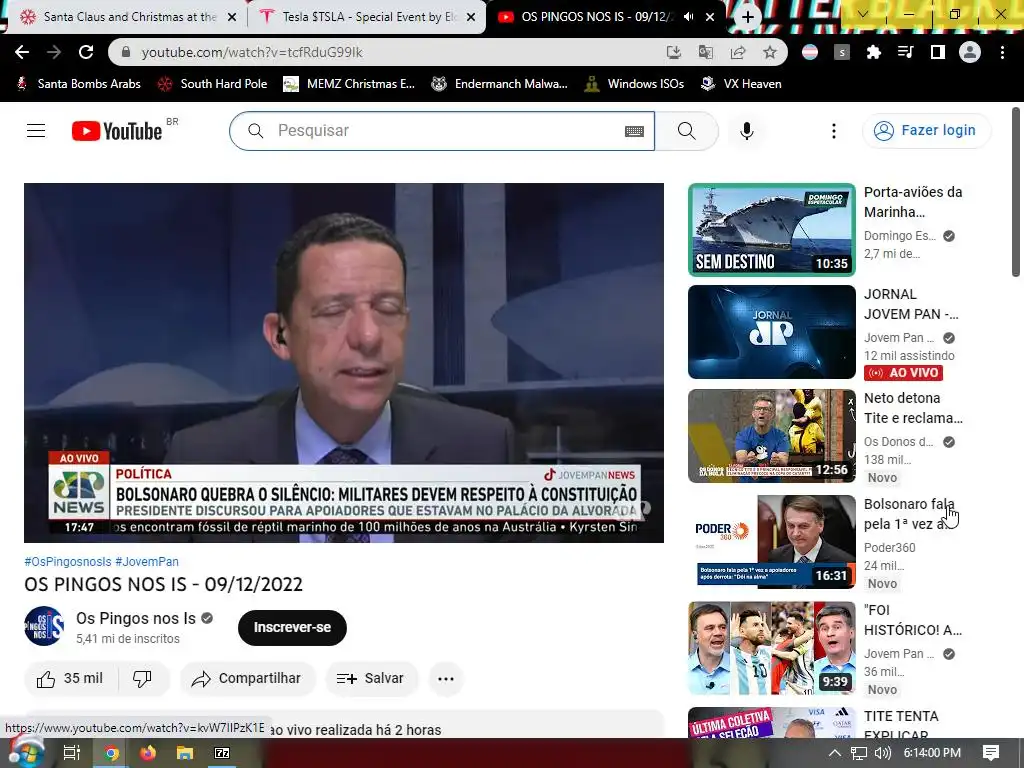Open Task View on taskbar
Screen dimensions: 1024x768
tap(71, 753)
